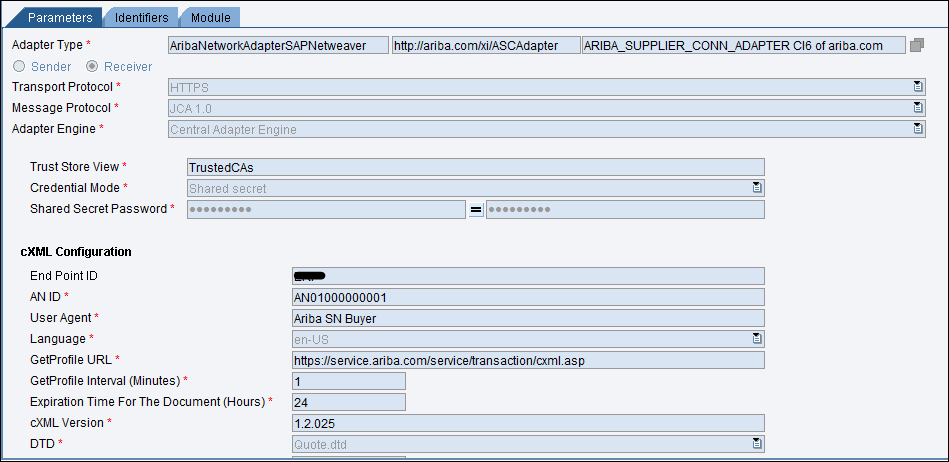Screen dimensions: 949x462
Task: Click the Expiration Time For The Document label
Action: coord(147,401)
